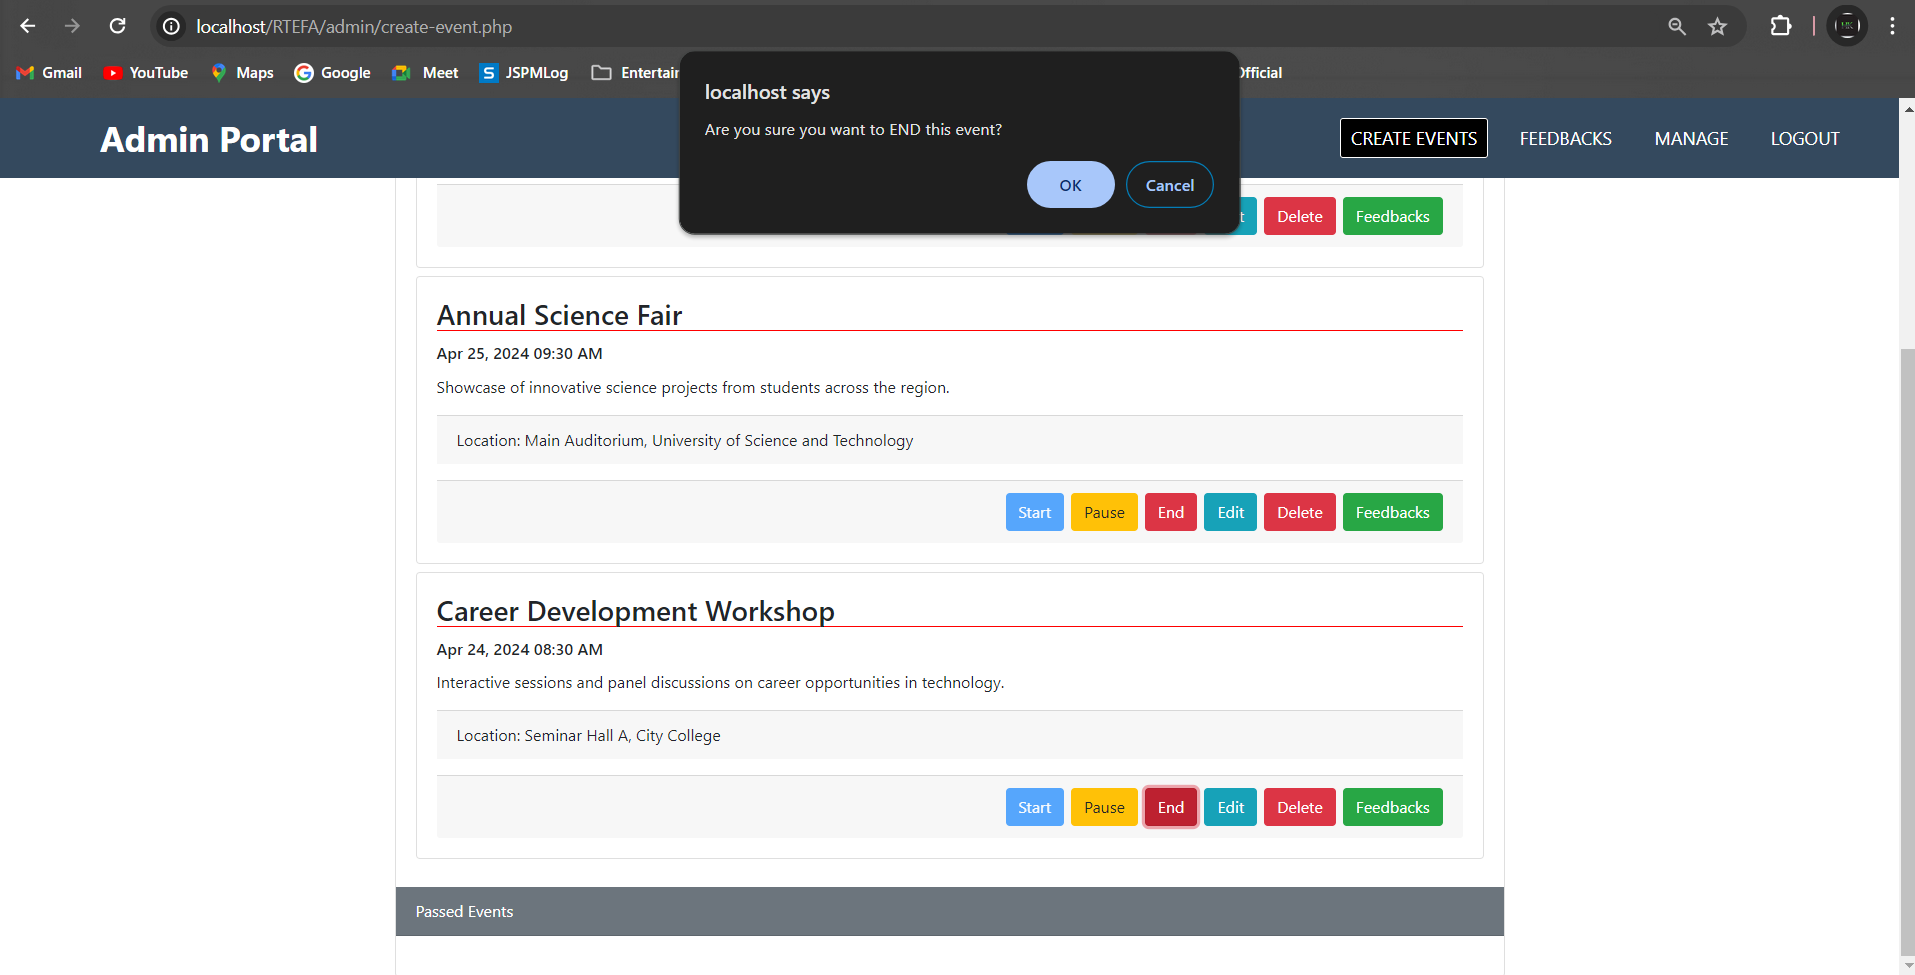Click the date Apr 24, 2024 08:30 AM
Viewport: 1915px width, 975px height.
[x=519, y=649]
